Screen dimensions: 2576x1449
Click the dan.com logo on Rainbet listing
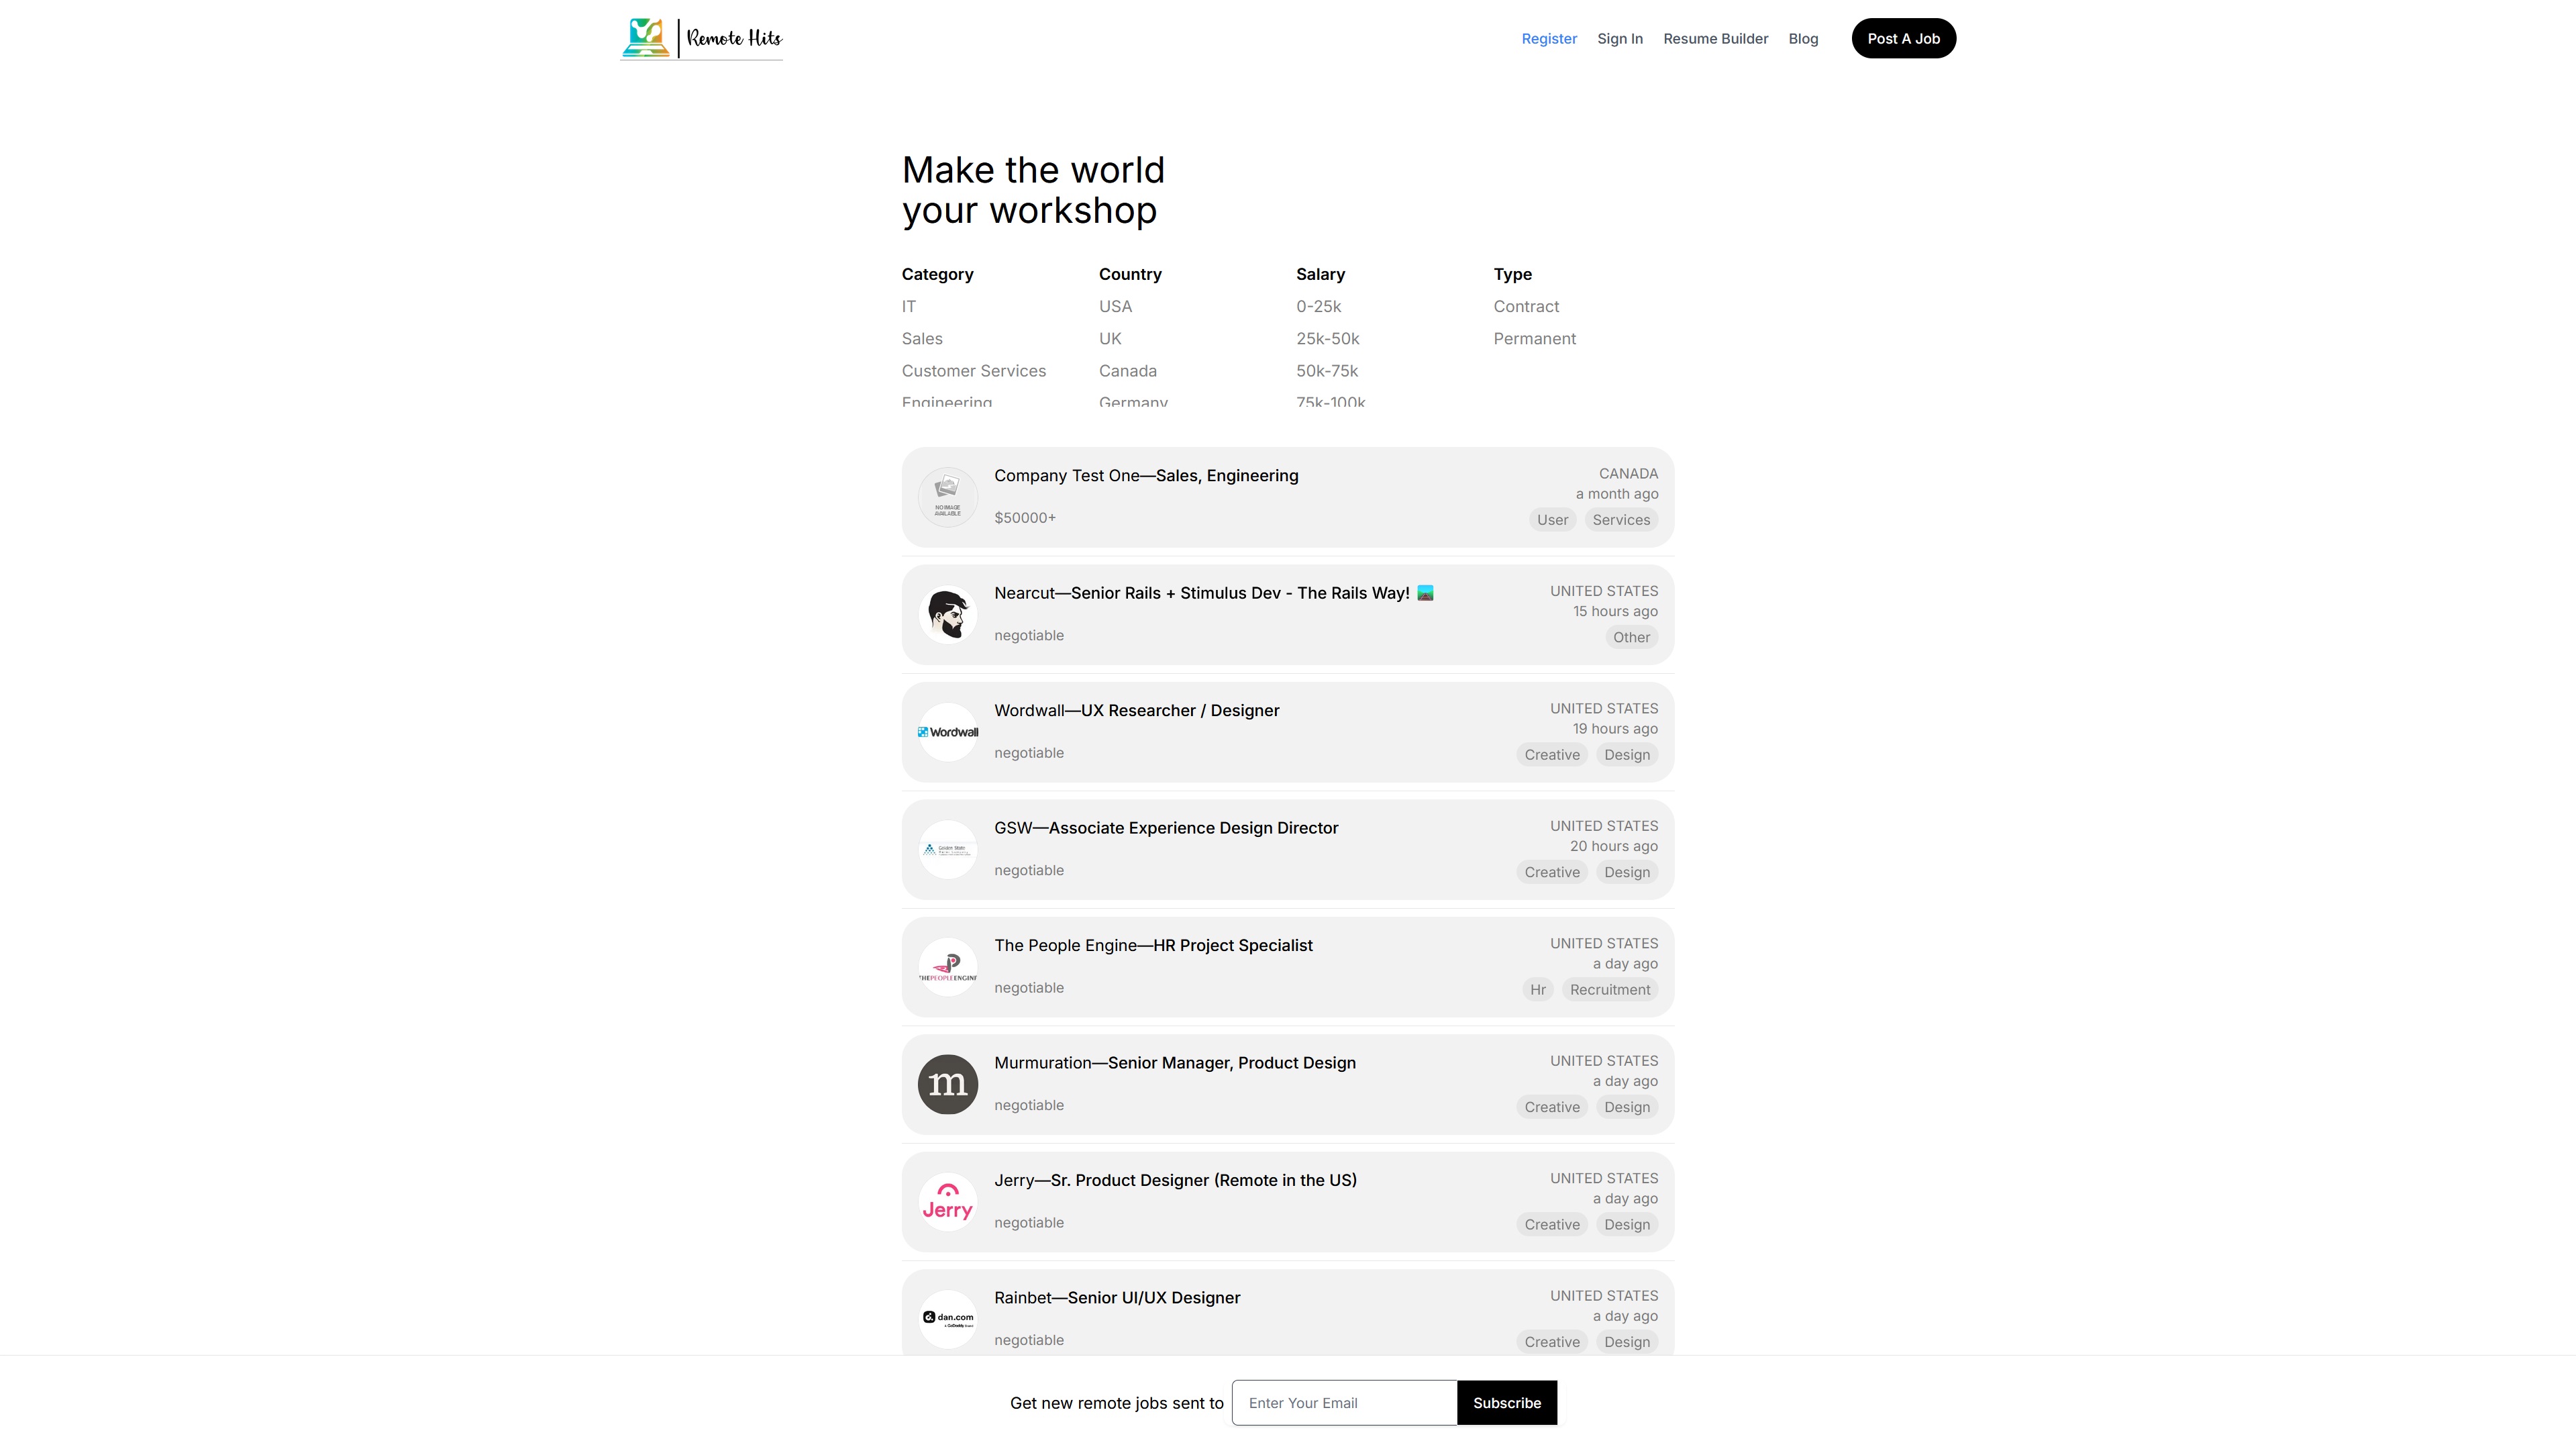tap(947, 1318)
